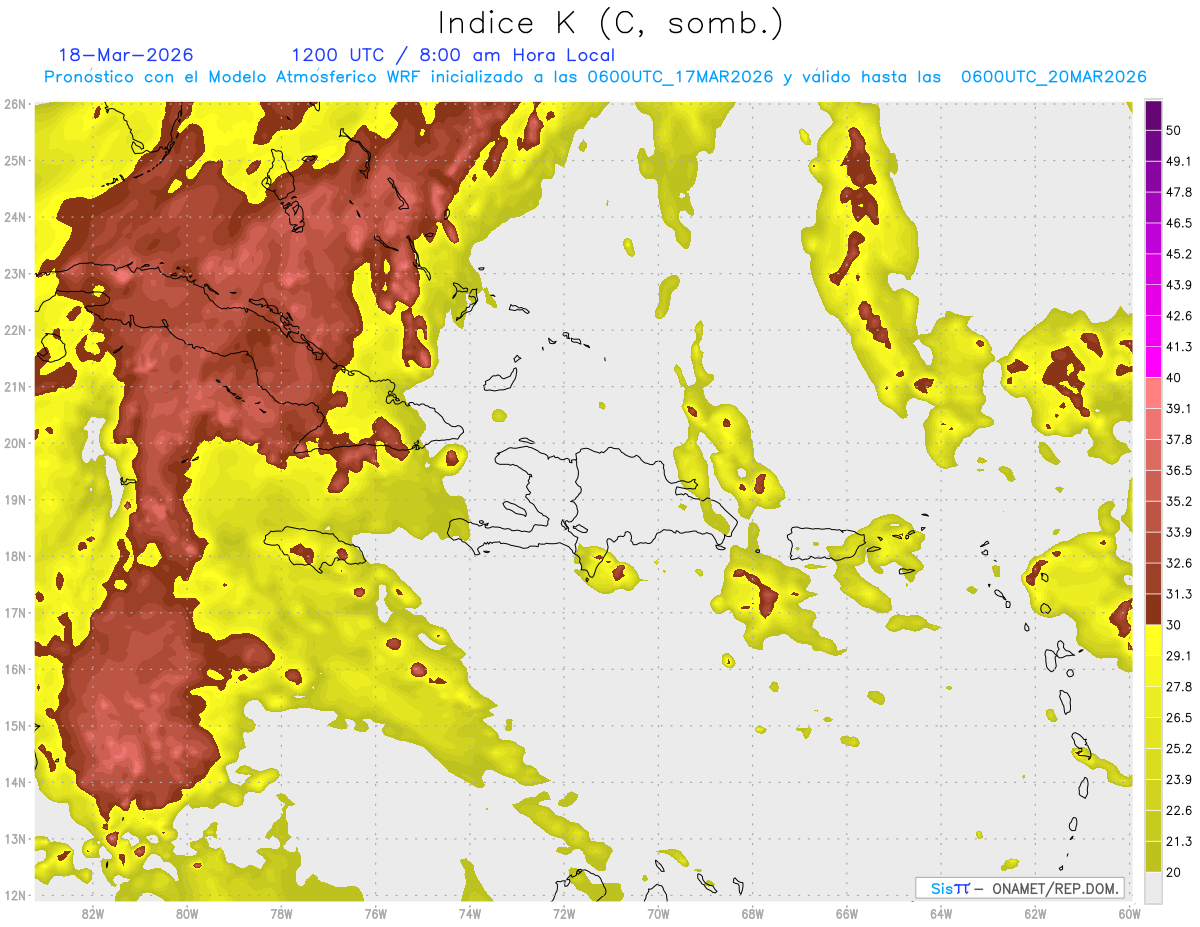
Task: Click the time label "1200 UTC / 8:00 am Hora Local"
Action: (453, 55)
